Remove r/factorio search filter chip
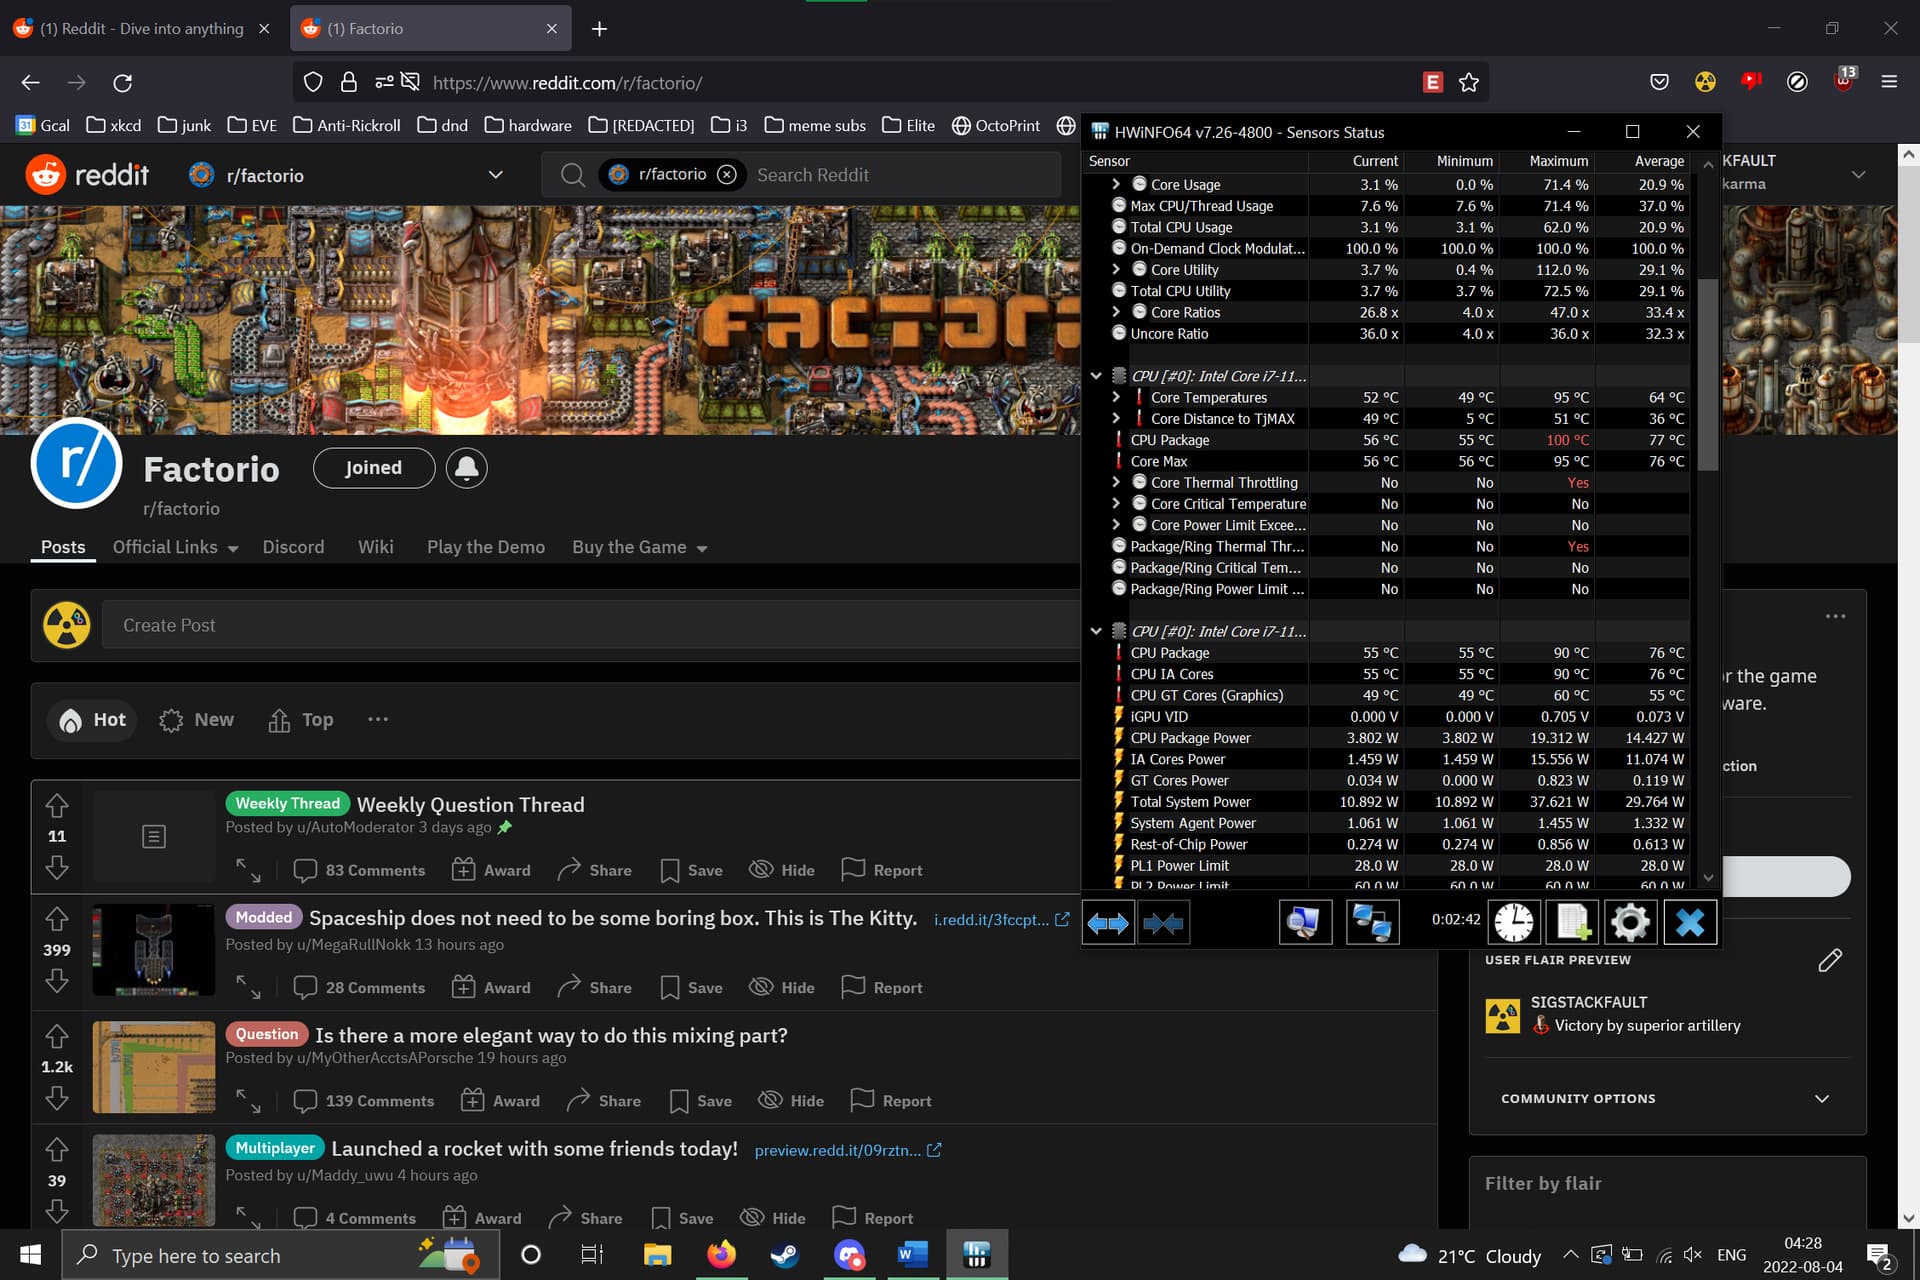This screenshot has height=1280, width=1920. [727, 175]
